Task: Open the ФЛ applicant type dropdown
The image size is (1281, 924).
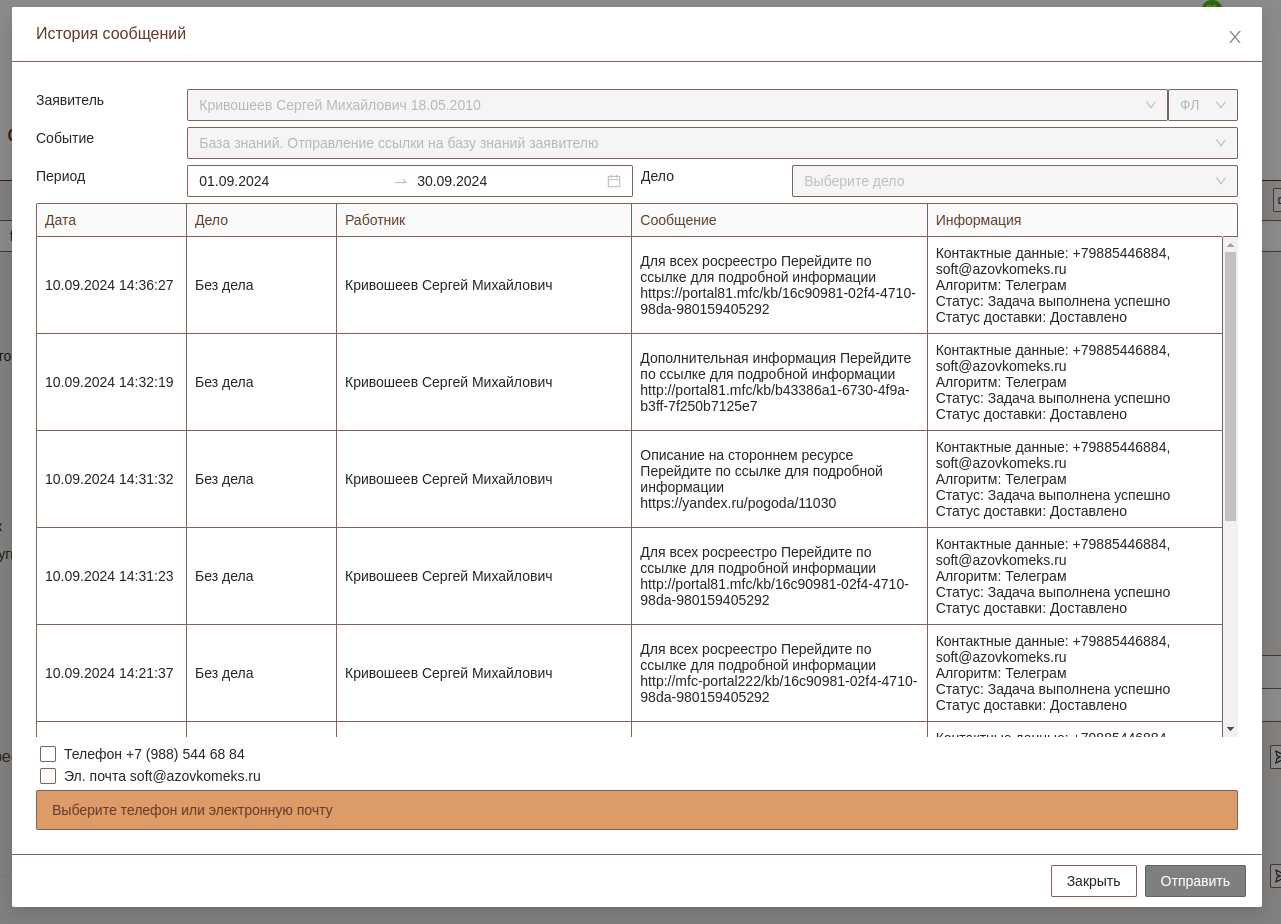Action: [1202, 105]
